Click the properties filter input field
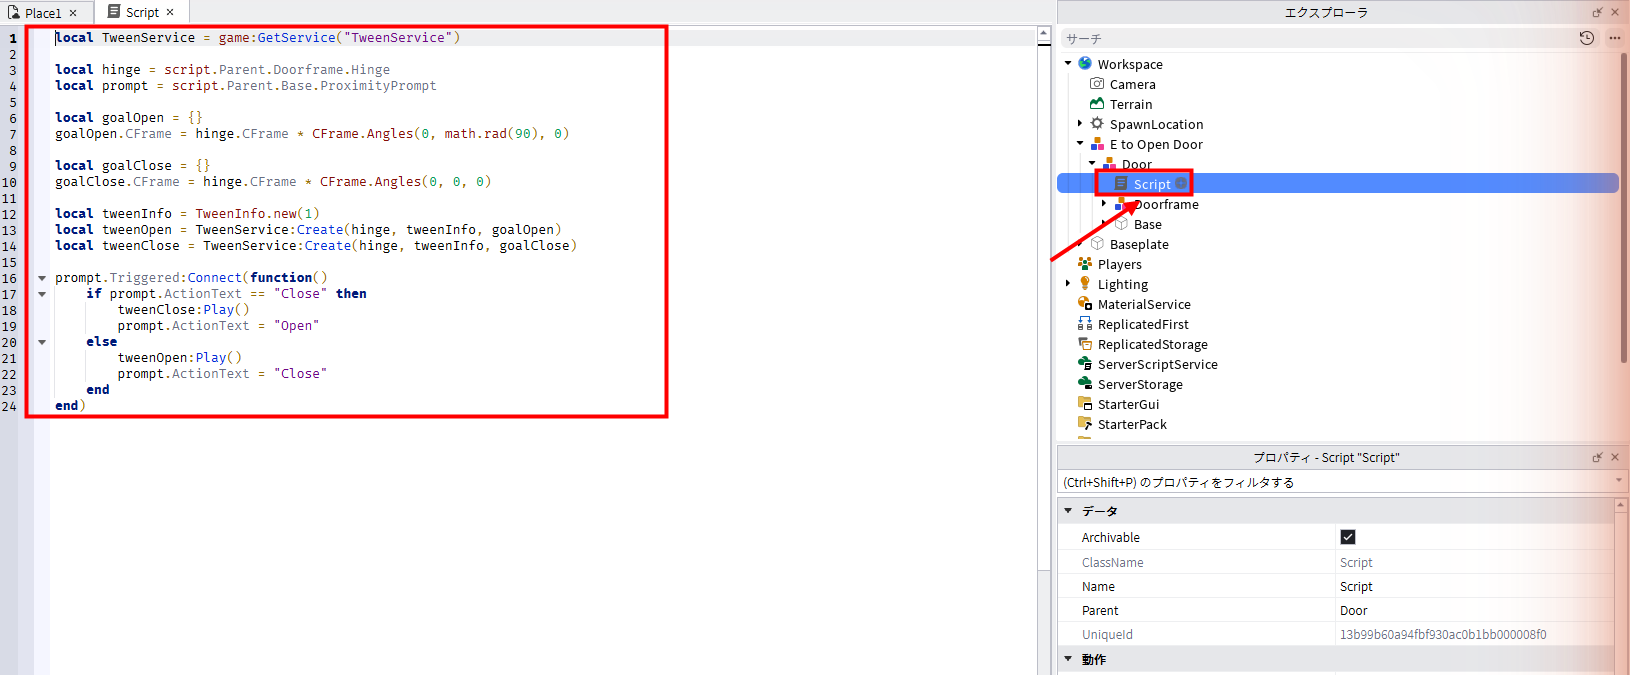Image resolution: width=1630 pixels, height=675 pixels. pos(1335,482)
